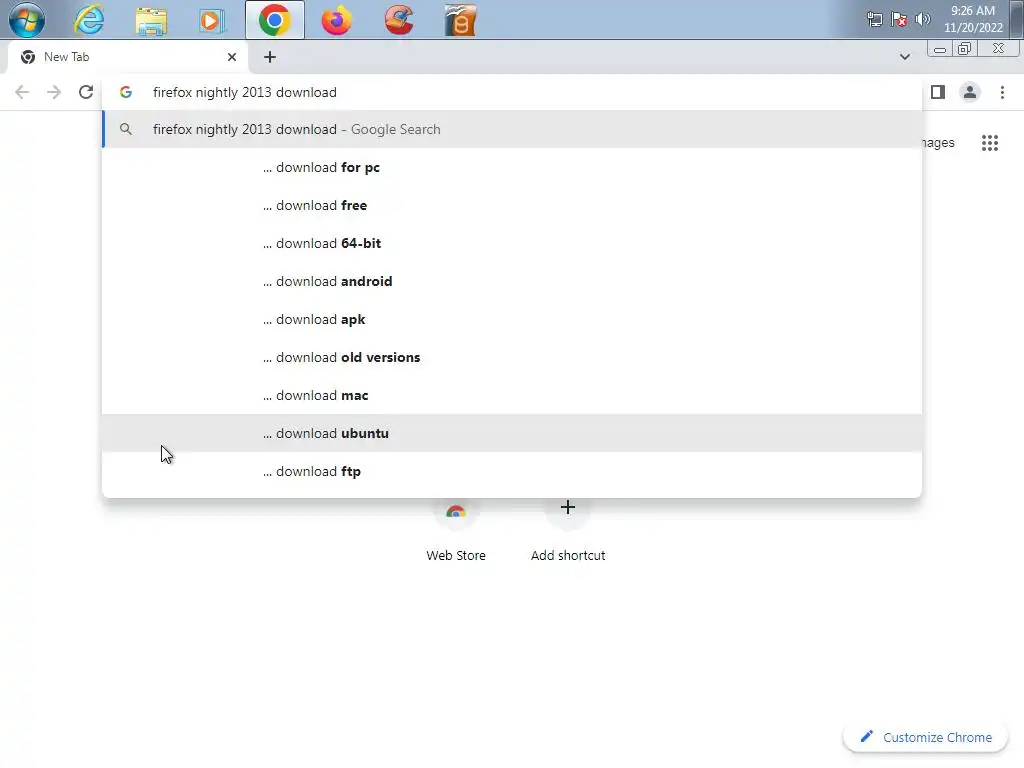
Task: Click the magnifier icon in first suggestion
Action: point(126,129)
